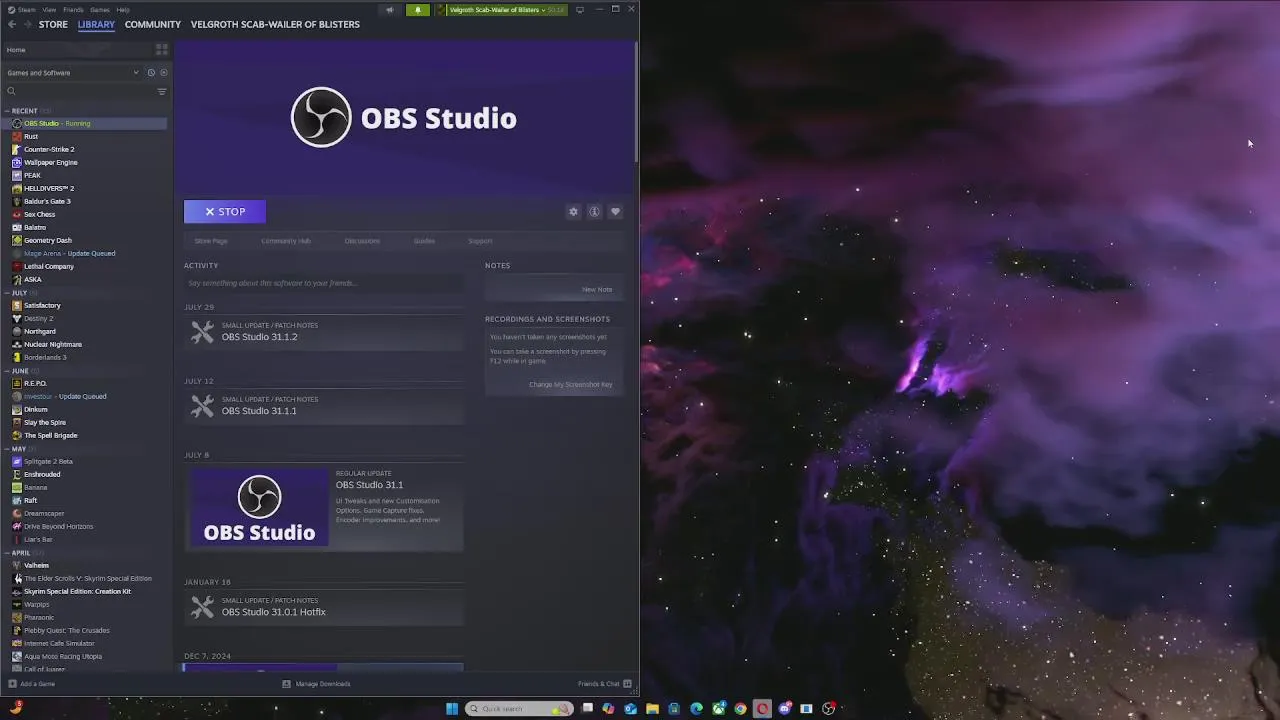The image size is (1280, 720).
Task: Open File Explorer from the taskbar
Action: tap(652, 709)
